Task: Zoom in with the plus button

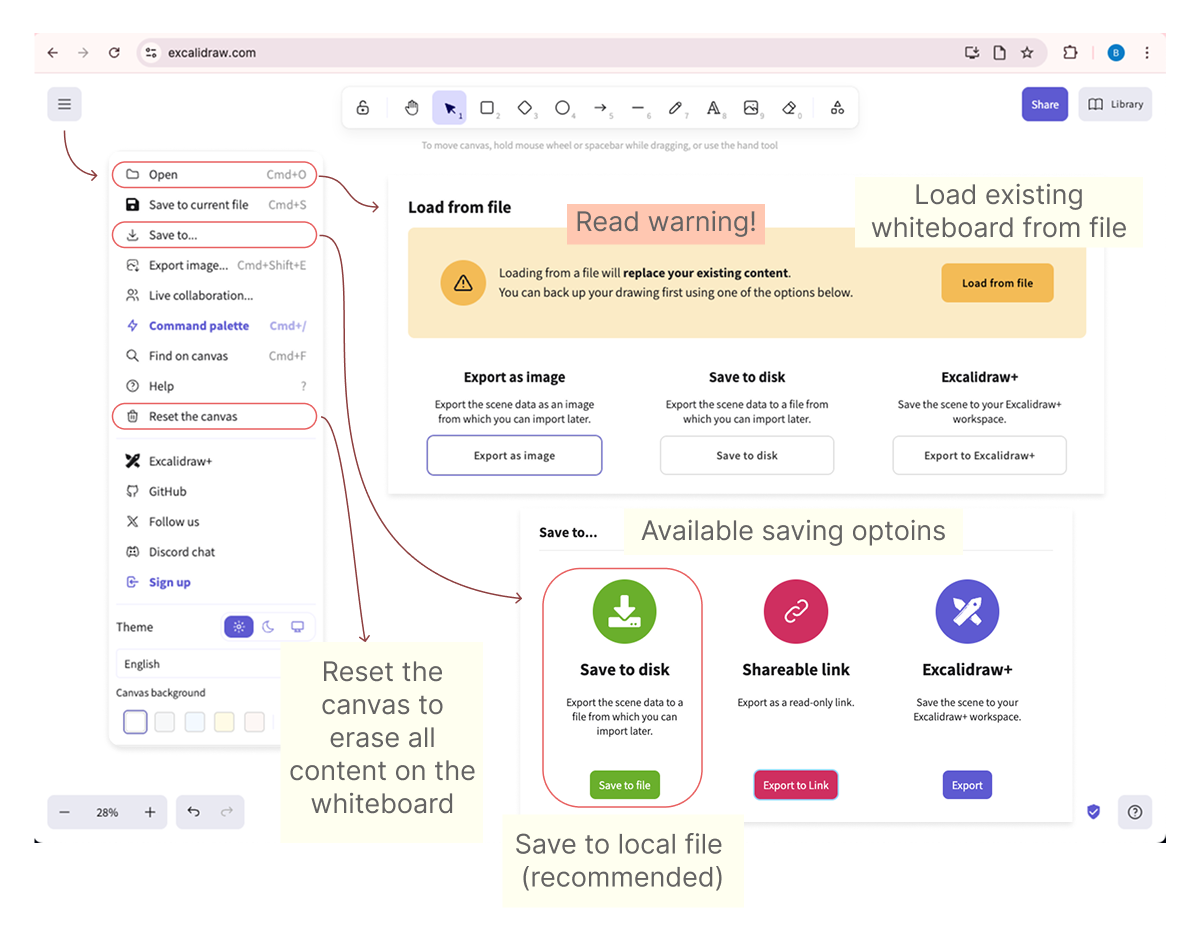Action: 150,812
